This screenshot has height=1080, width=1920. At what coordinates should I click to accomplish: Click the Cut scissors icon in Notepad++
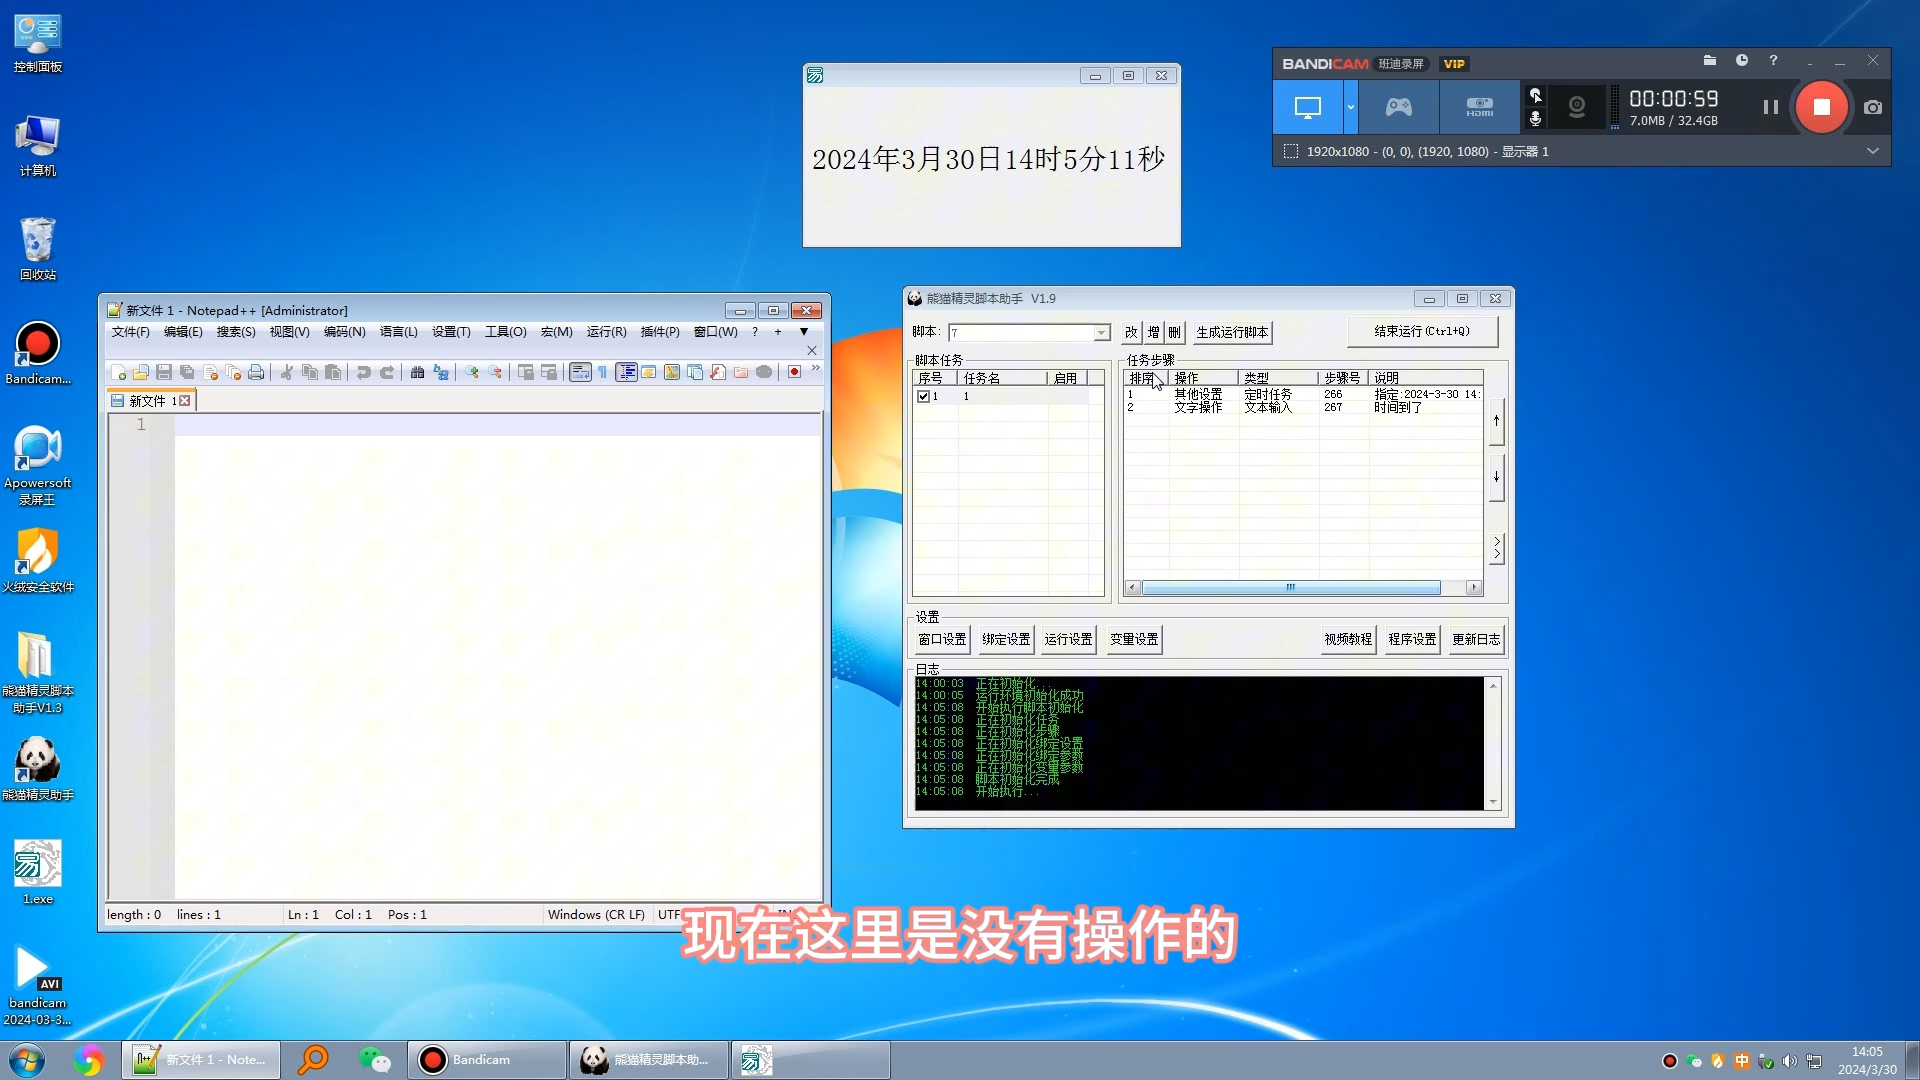point(287,372)
